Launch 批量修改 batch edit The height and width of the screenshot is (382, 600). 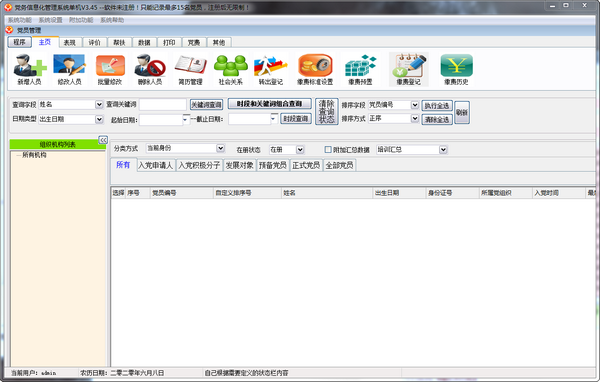[110, 69]
